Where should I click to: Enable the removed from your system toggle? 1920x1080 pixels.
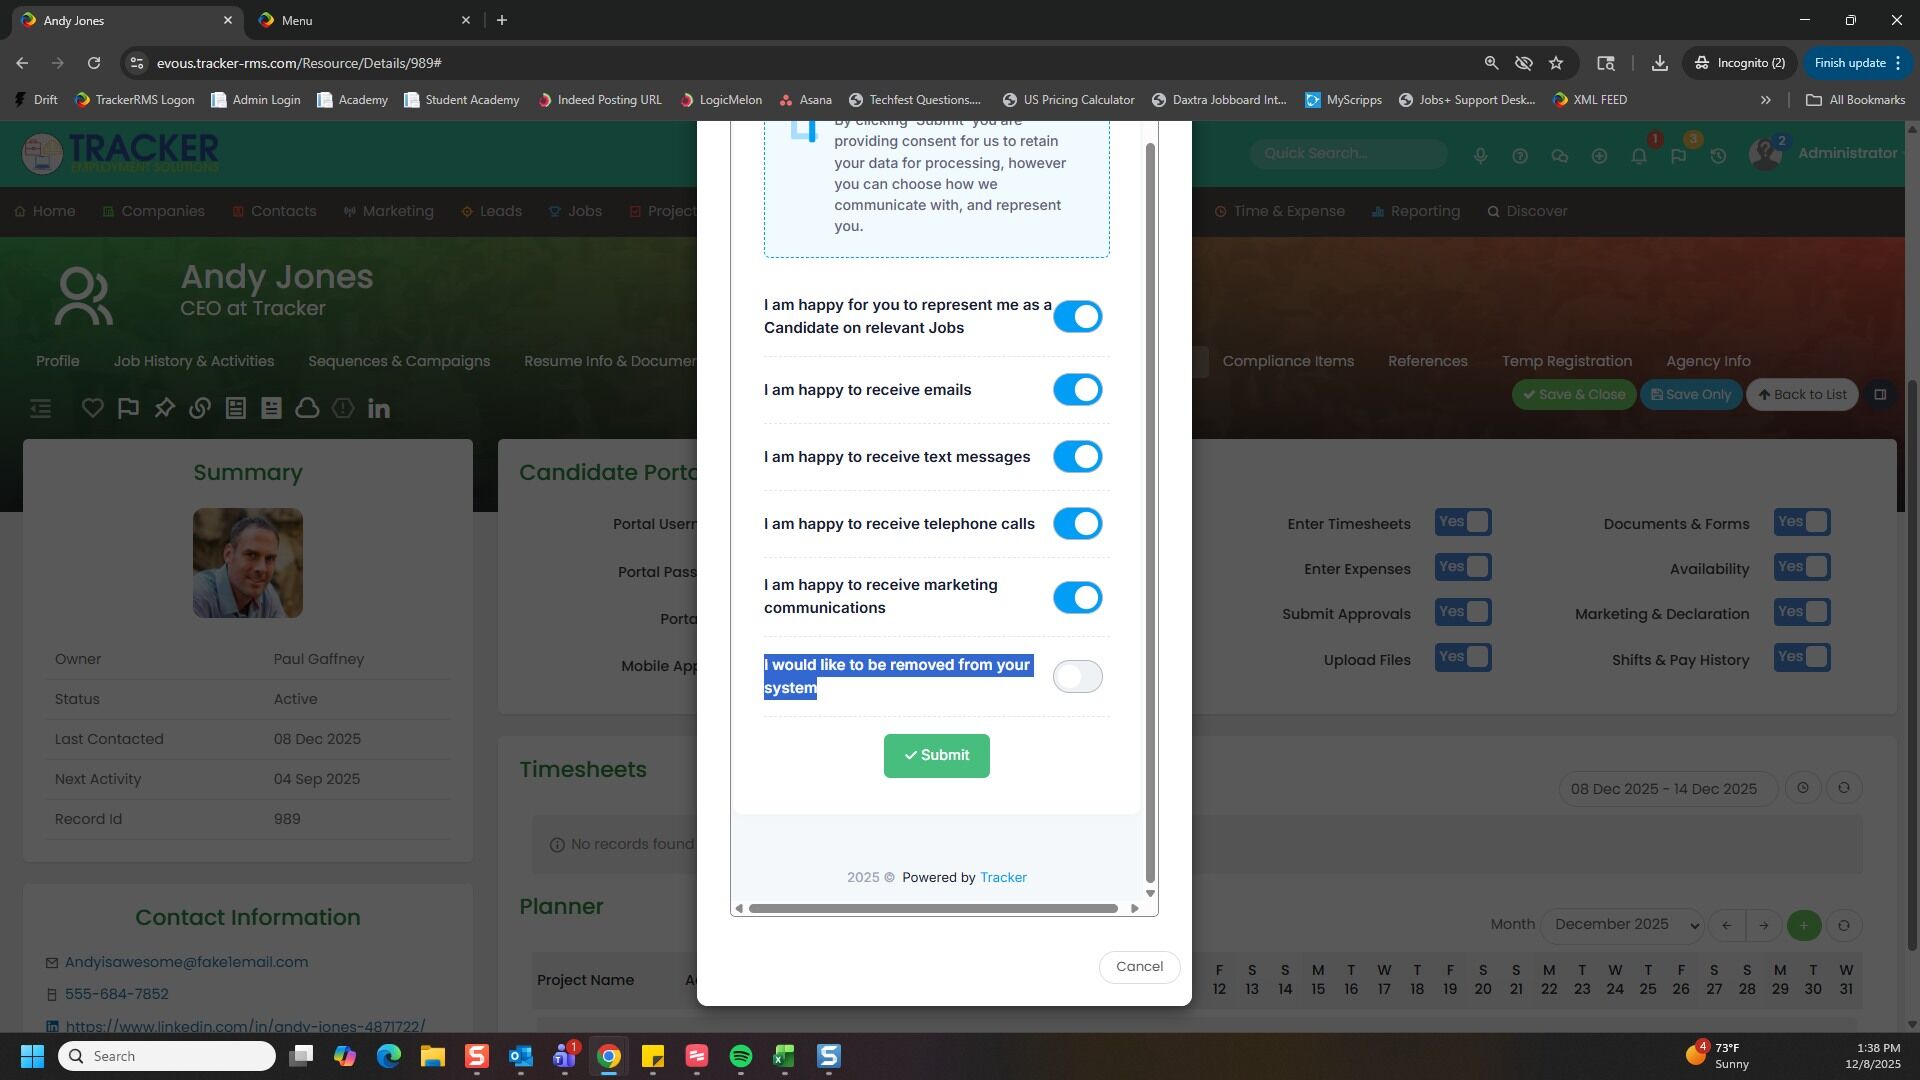point(1077,677)
